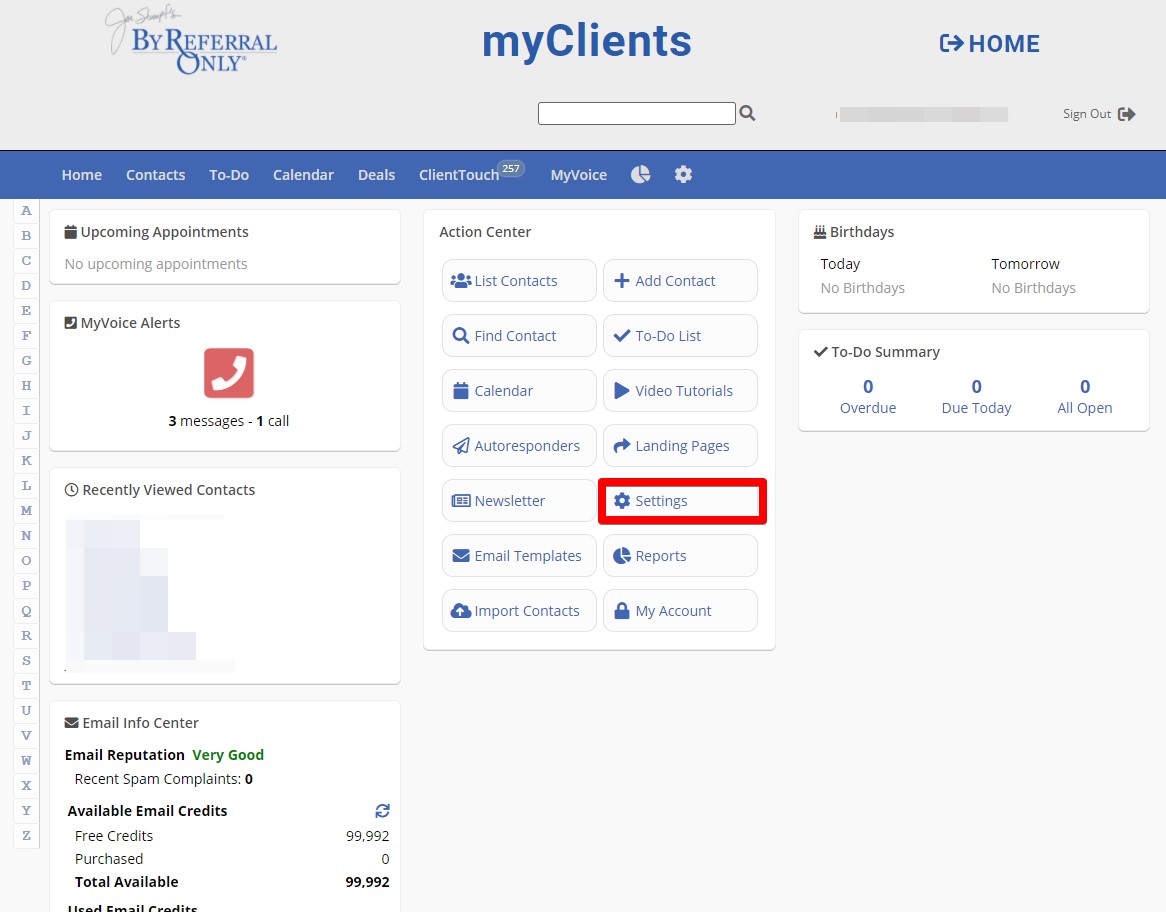This screenshot has height=912, width=1166.
Task: Click the Birthdays cake icon
Action: [x=819, y=232]
